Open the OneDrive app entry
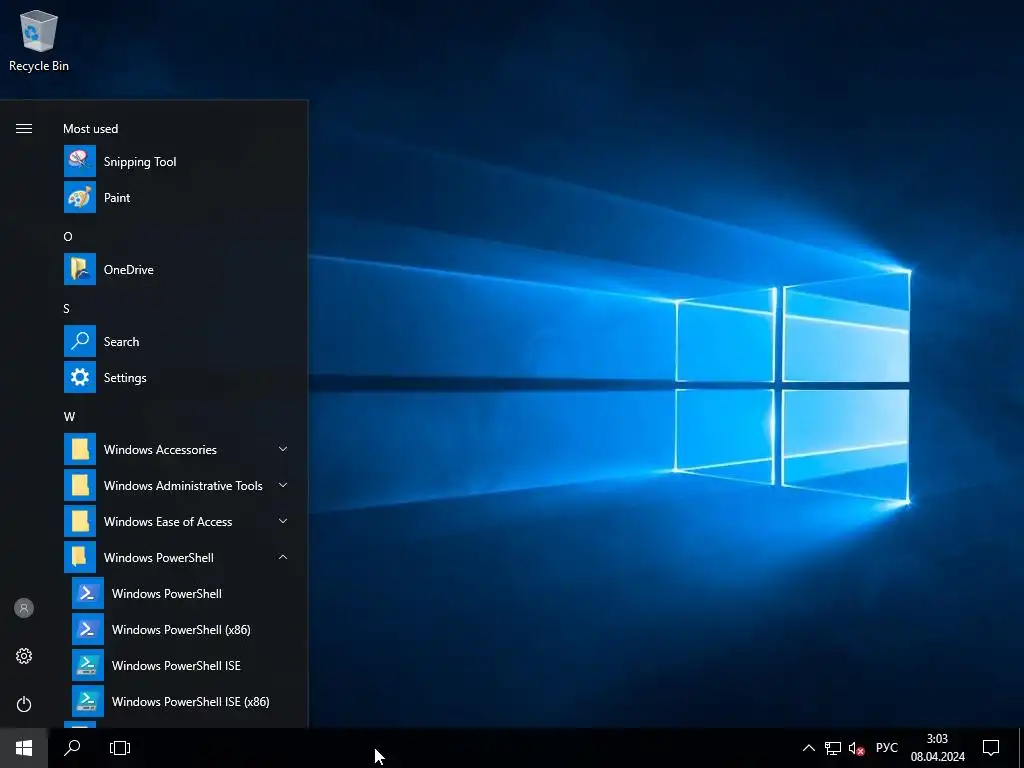1024x768 pixels. 176,269
